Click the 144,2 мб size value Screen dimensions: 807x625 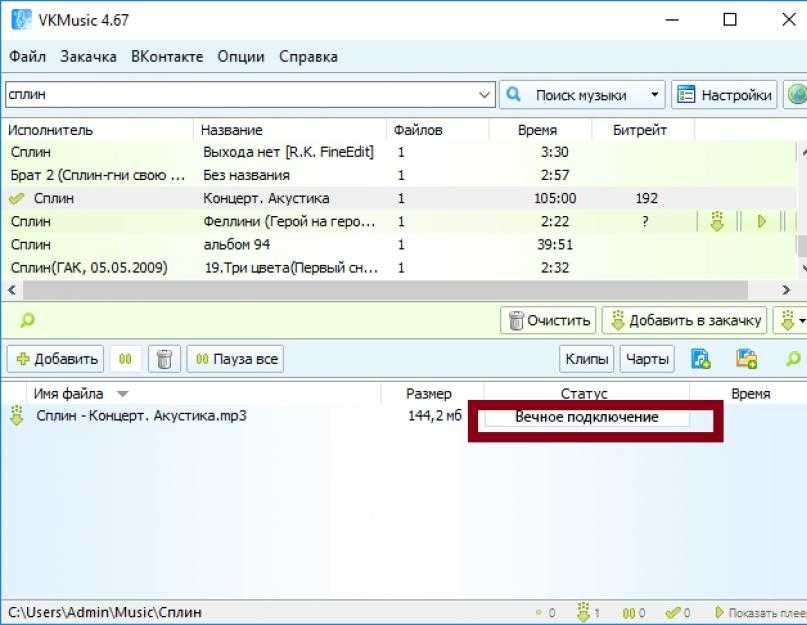point(435,416)
